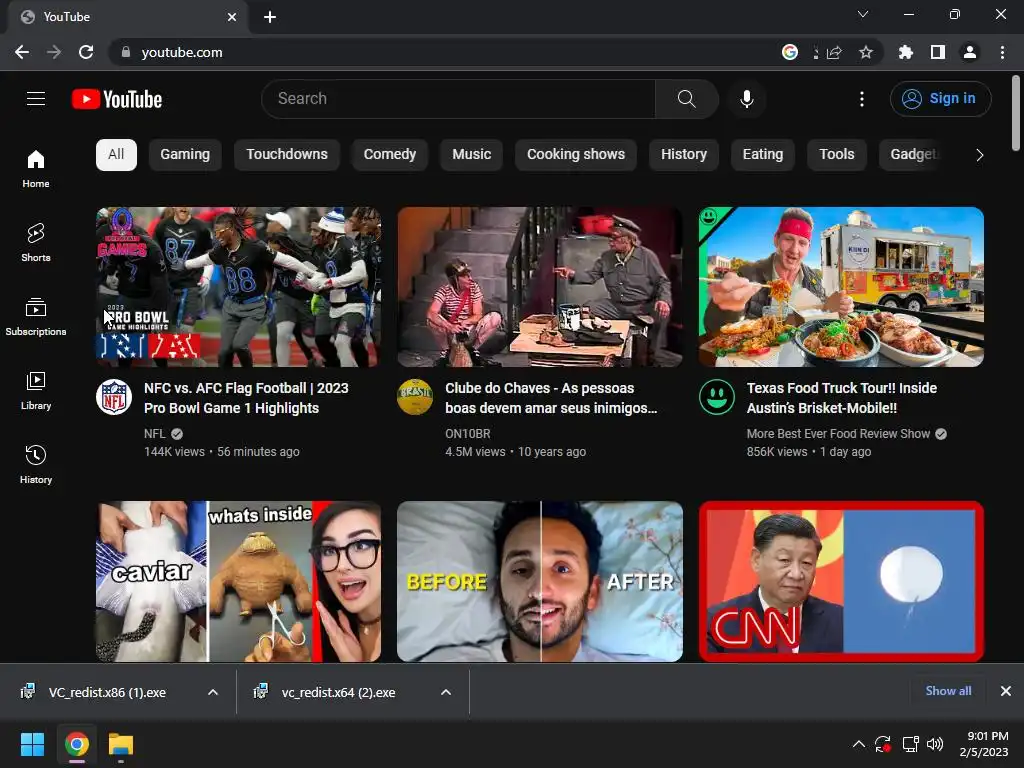This screenshot has height=768, width=1024.
Task: Expand VC_redist.x86 (1).exe download options
Action: (x=213, y=692)
